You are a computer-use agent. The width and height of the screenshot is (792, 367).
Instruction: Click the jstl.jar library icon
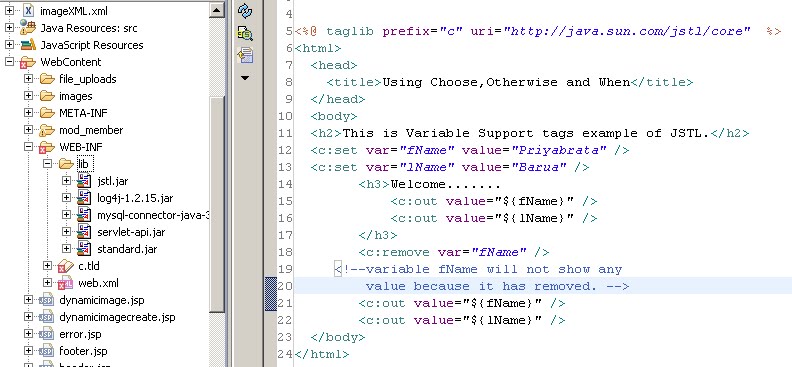pyautogui.click(x=84, y=181)
